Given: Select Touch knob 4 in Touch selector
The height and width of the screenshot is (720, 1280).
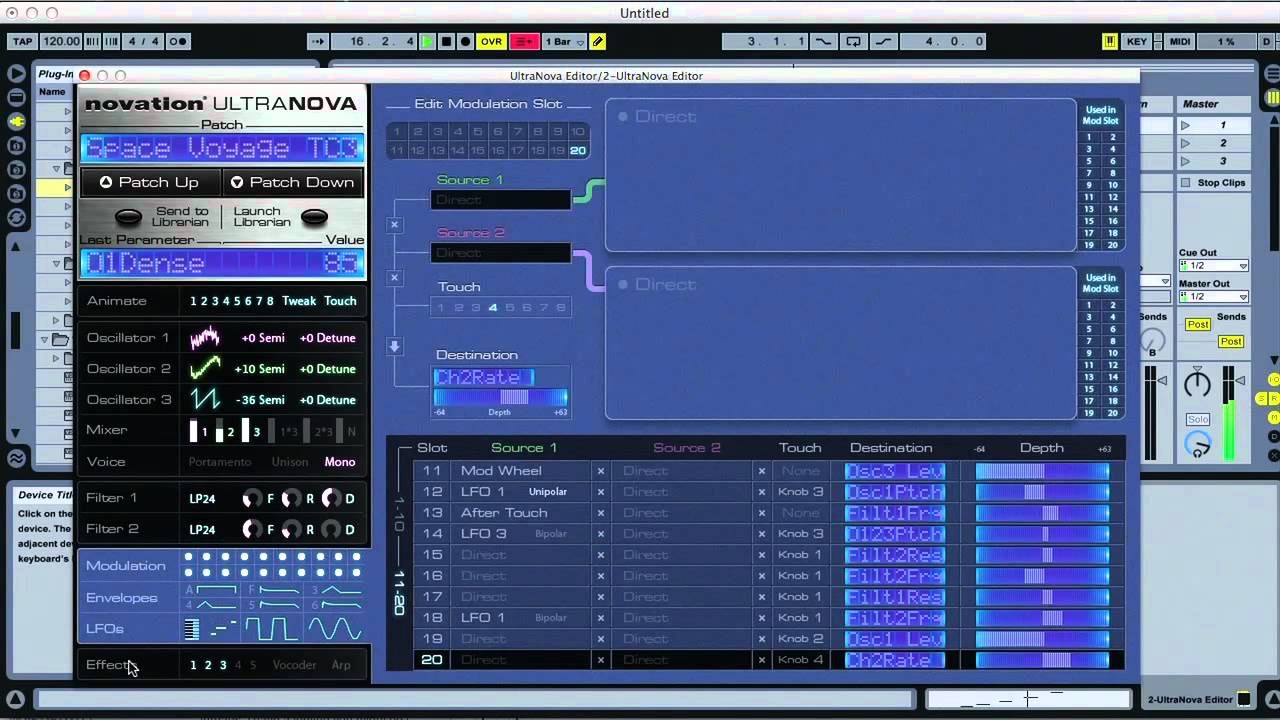Looking at the screenshot, I should tap(492, 308).
